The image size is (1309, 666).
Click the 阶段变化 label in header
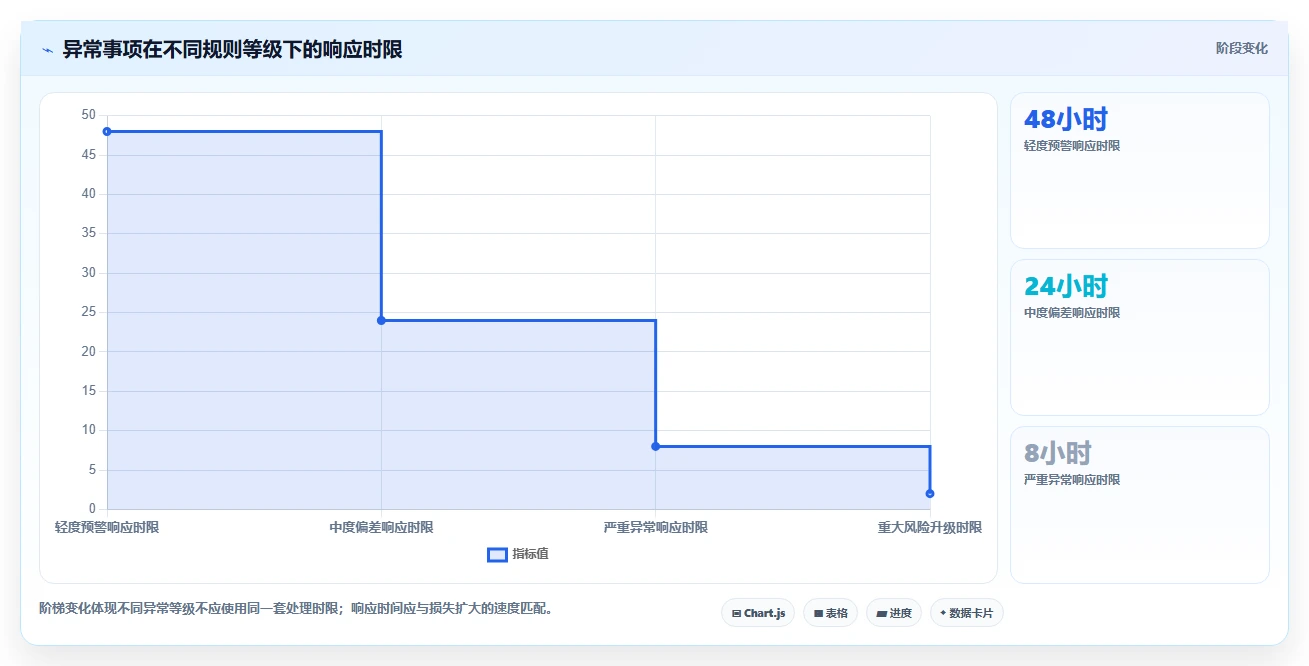click(1241, 48)
